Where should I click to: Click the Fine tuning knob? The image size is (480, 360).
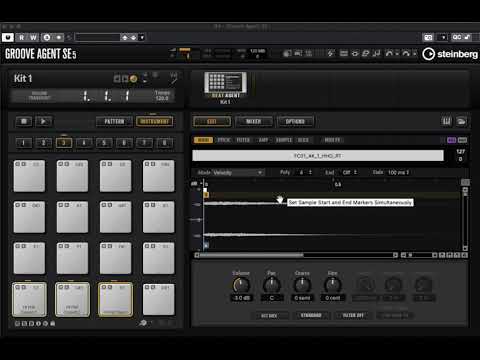point(333,285)
